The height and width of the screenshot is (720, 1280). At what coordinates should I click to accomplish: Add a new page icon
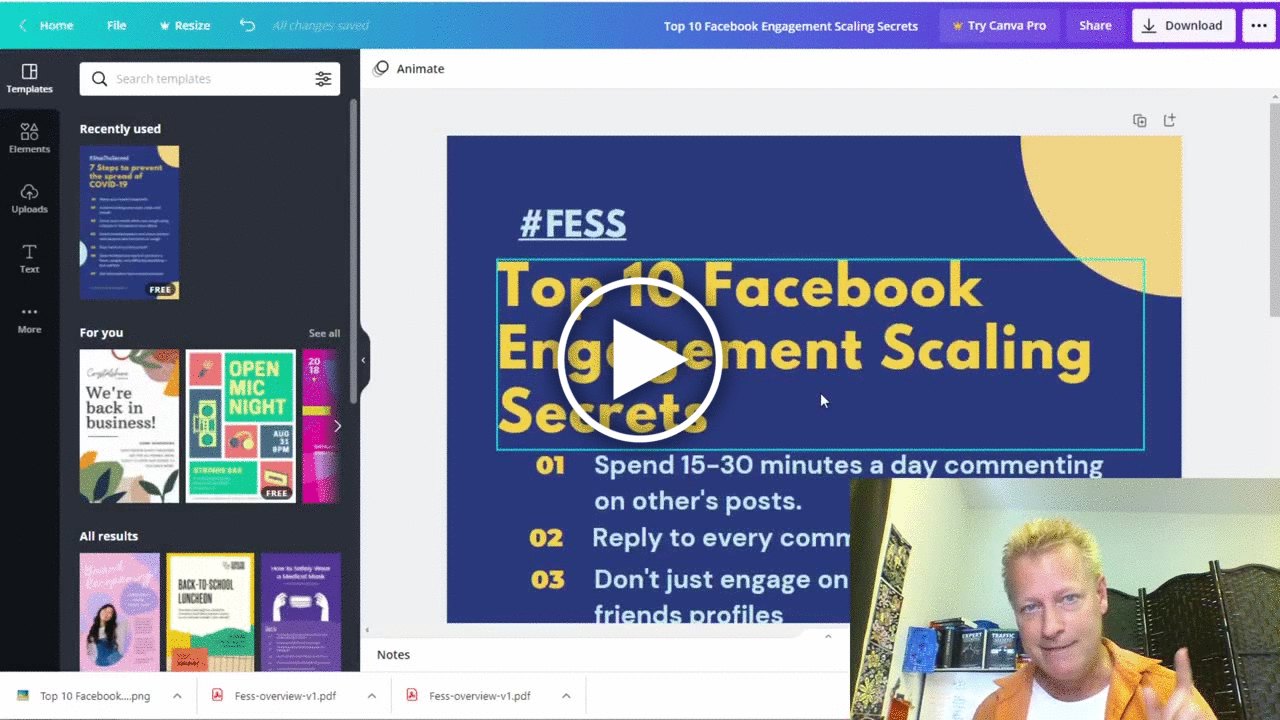click(1169, 120)
